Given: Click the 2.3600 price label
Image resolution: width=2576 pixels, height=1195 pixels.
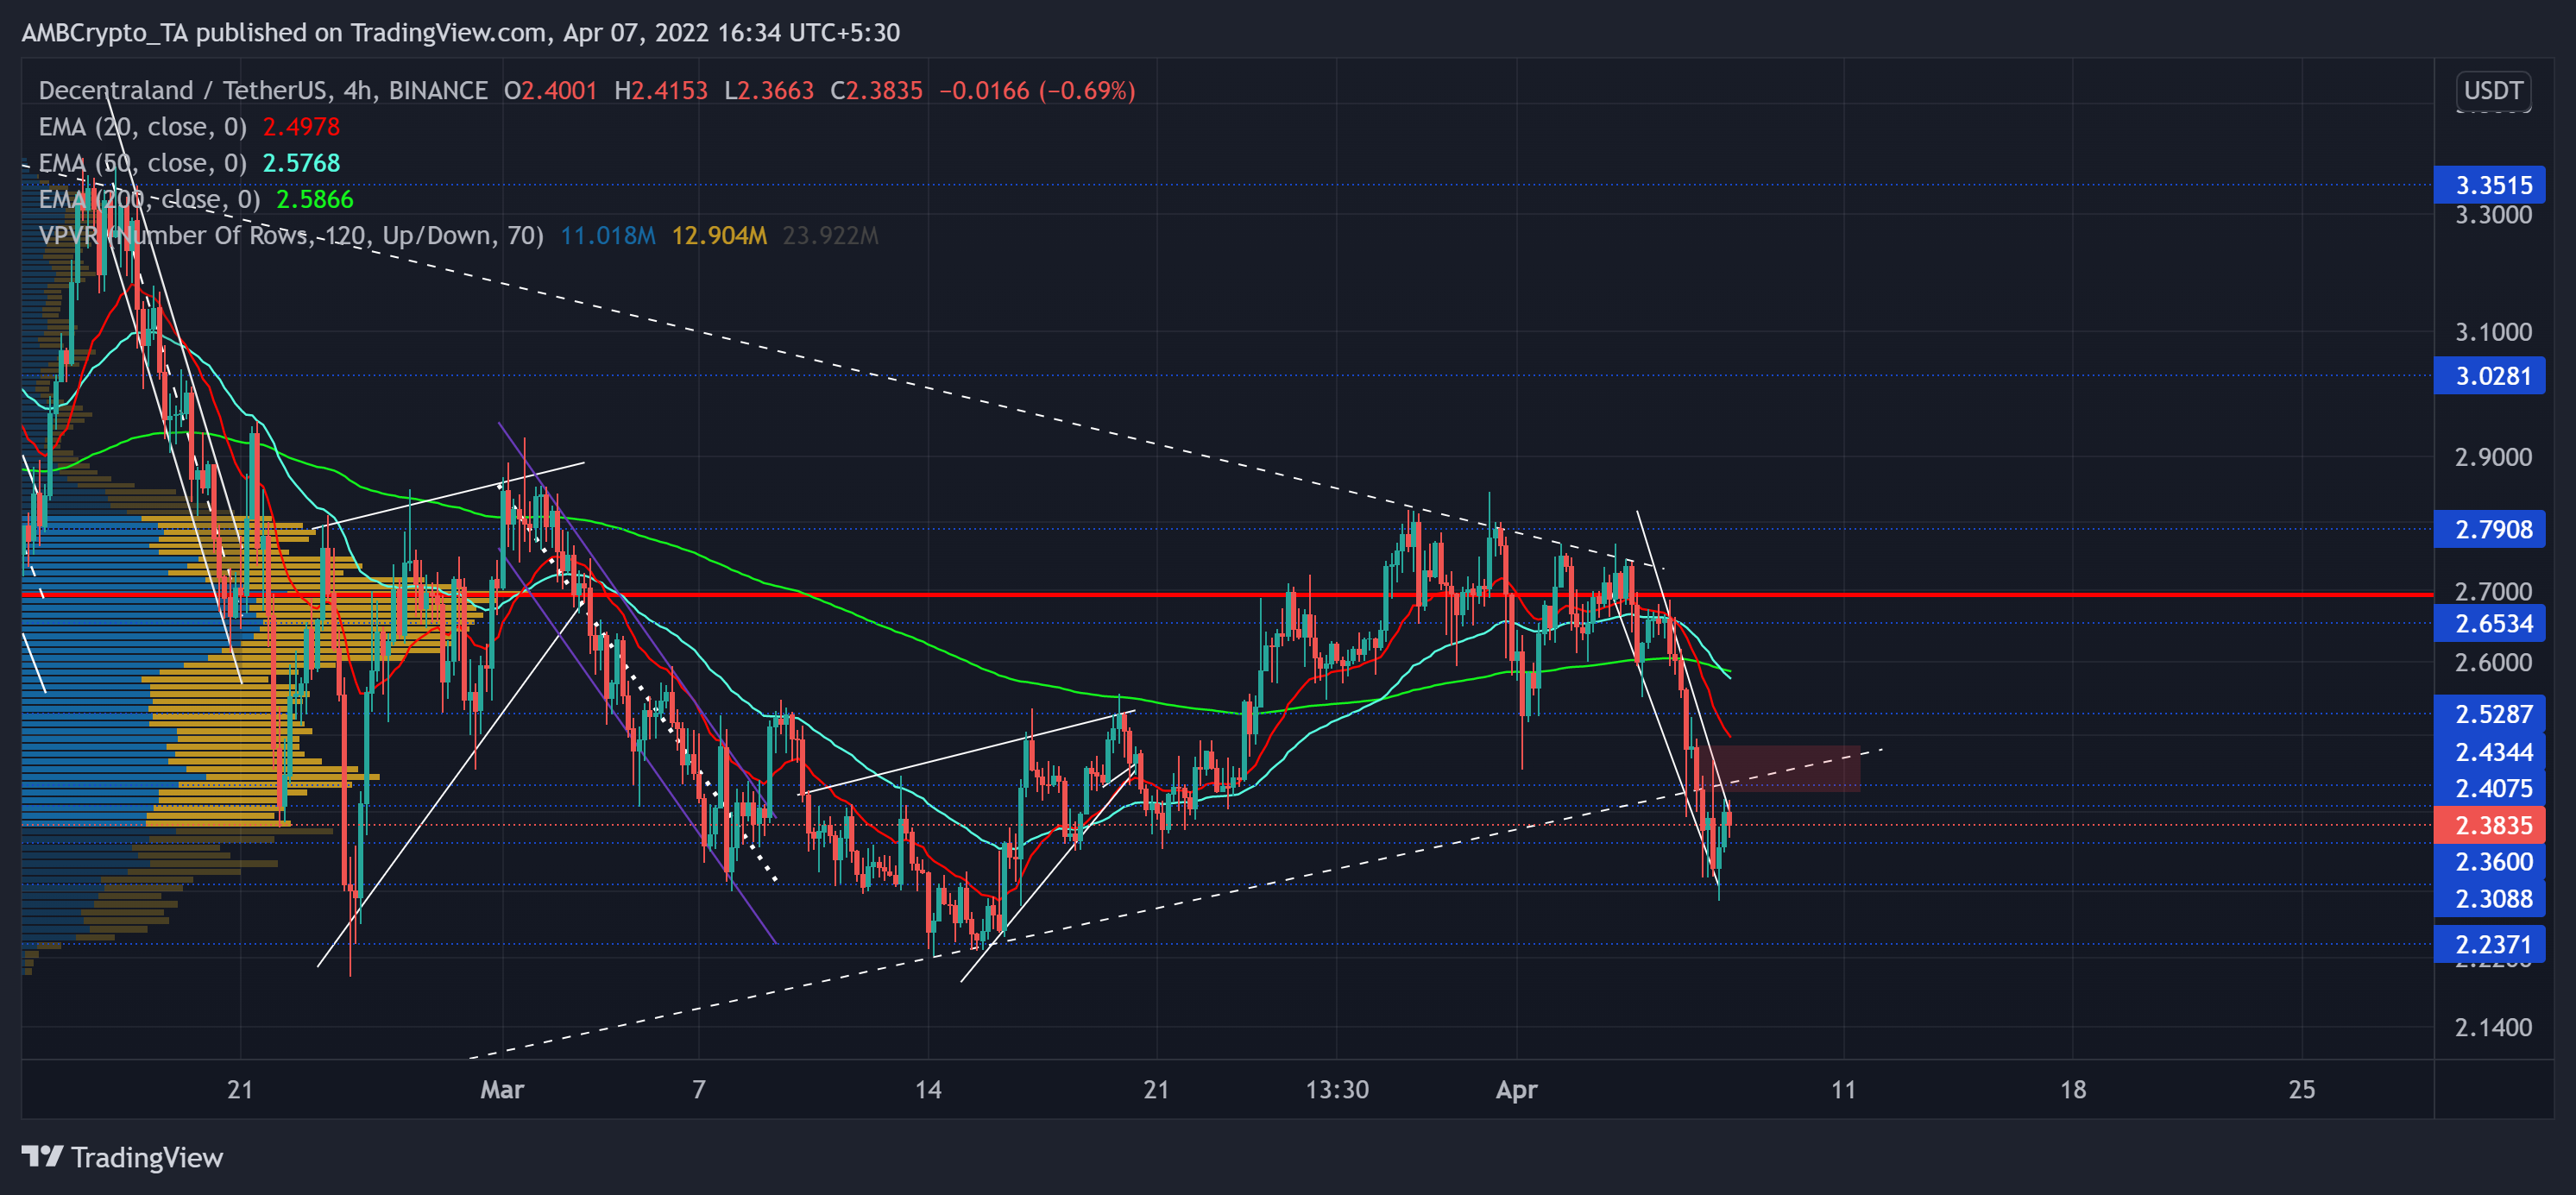Looking at the screenshot, I should click(x=2489, y=861).
